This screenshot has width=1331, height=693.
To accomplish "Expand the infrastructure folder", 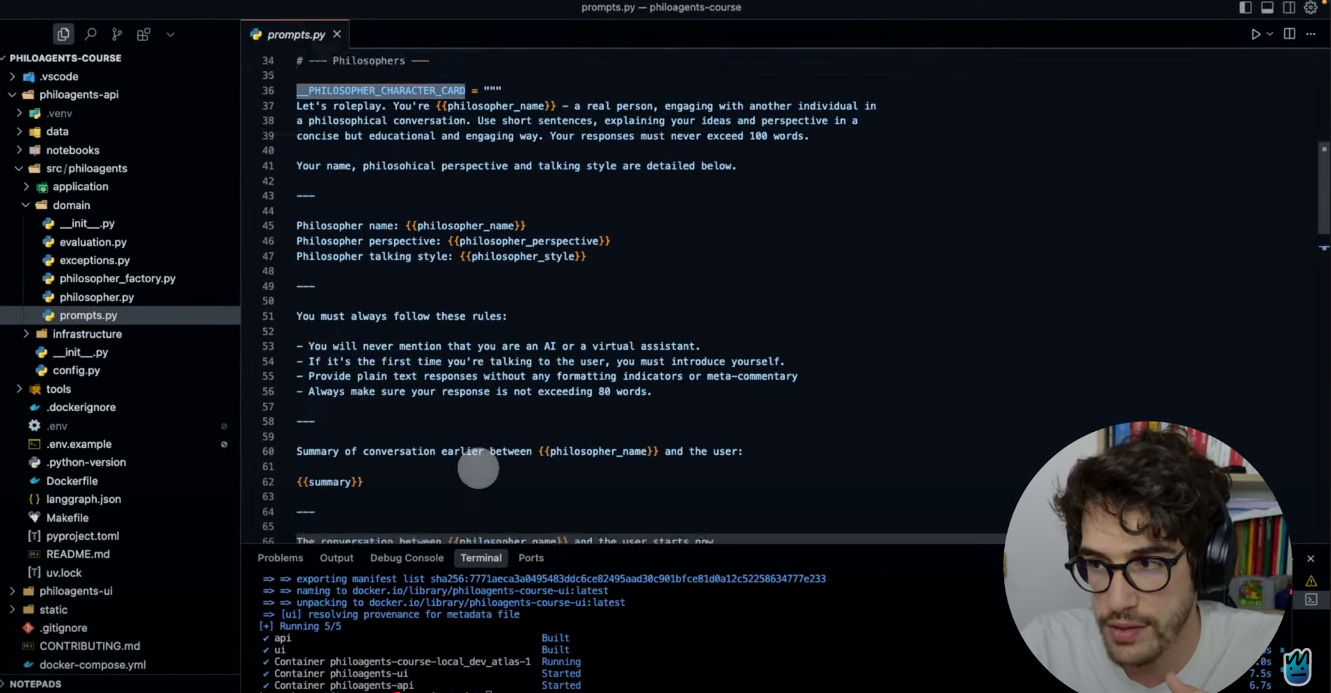I will coord(120,334).
